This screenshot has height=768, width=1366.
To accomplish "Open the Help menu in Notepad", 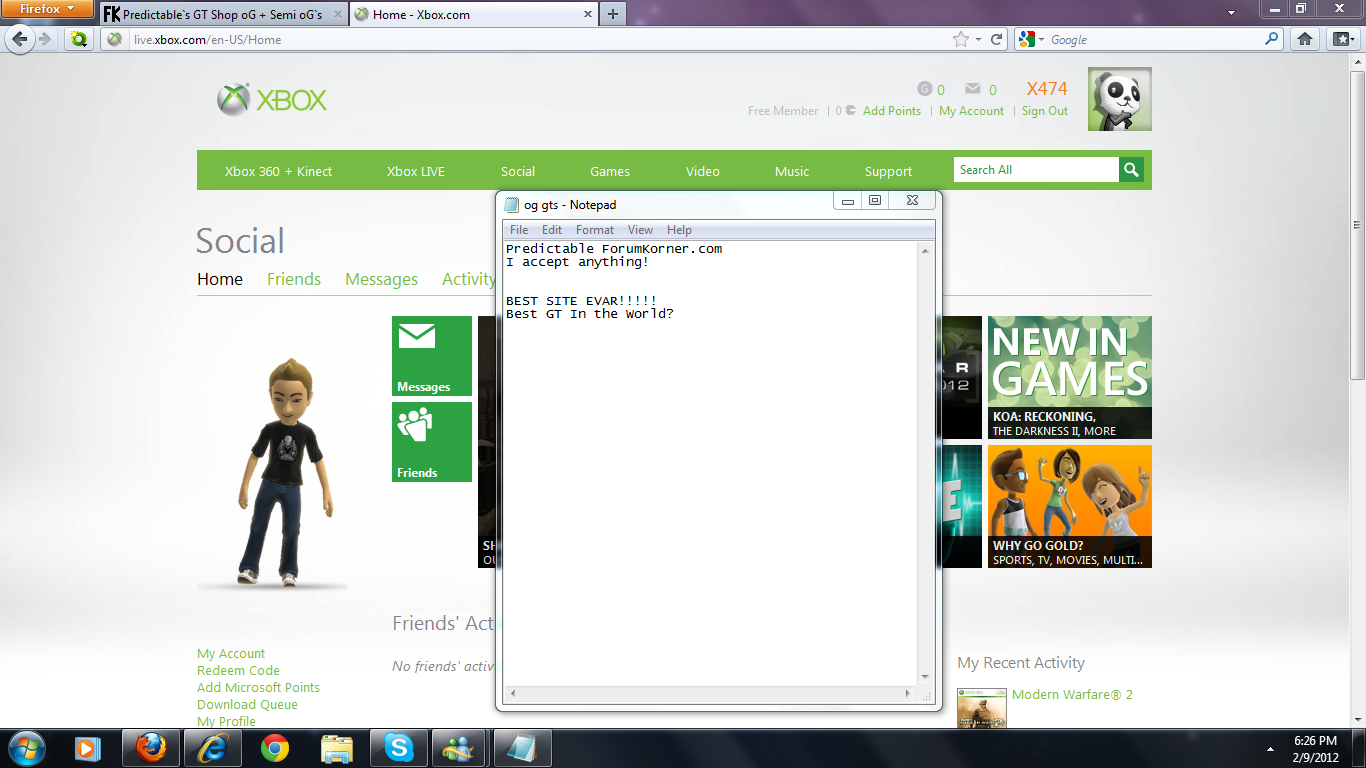I will coord(679,230).
